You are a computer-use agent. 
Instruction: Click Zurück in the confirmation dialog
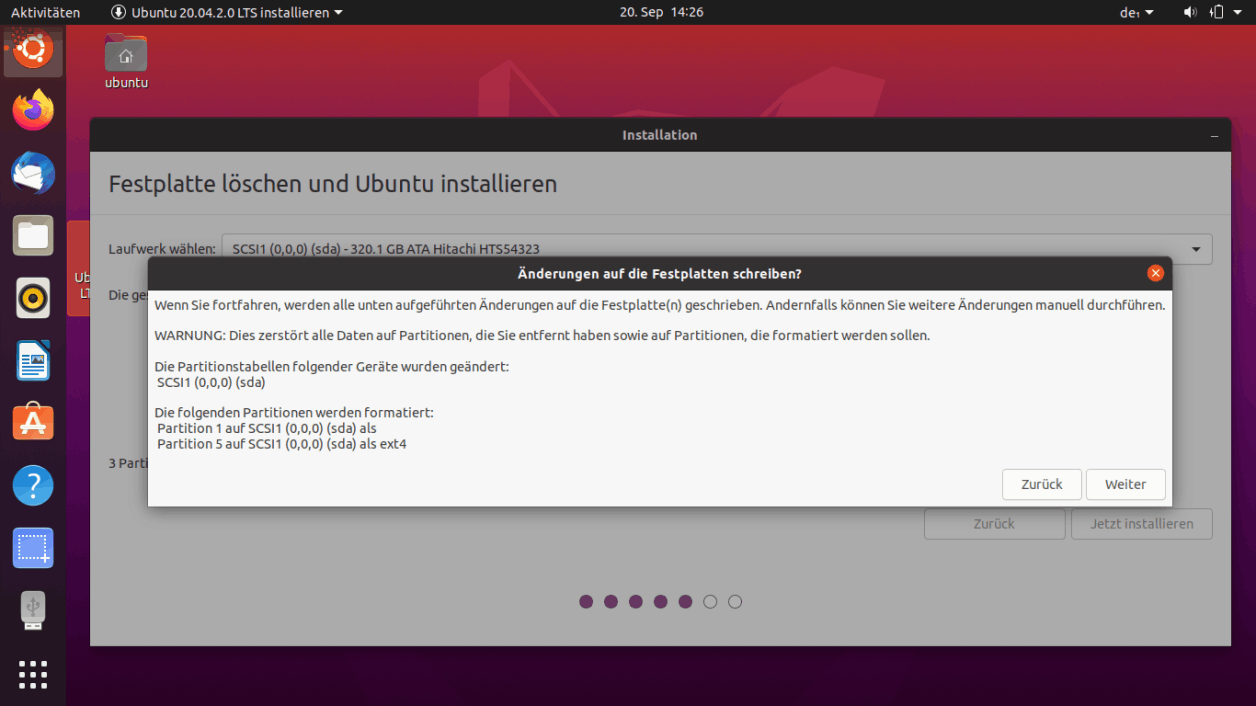(x=1041, y=484)
